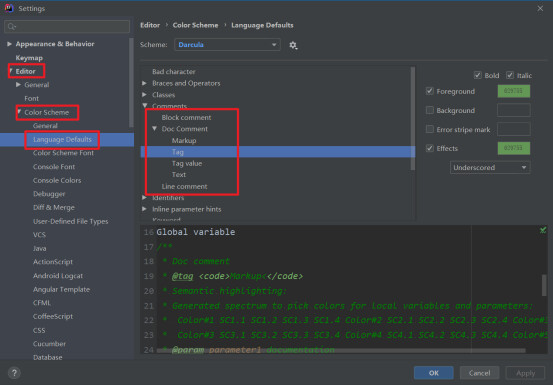Select Console Font item
This screenshot has width=553, height=386.
click(54, 167)
